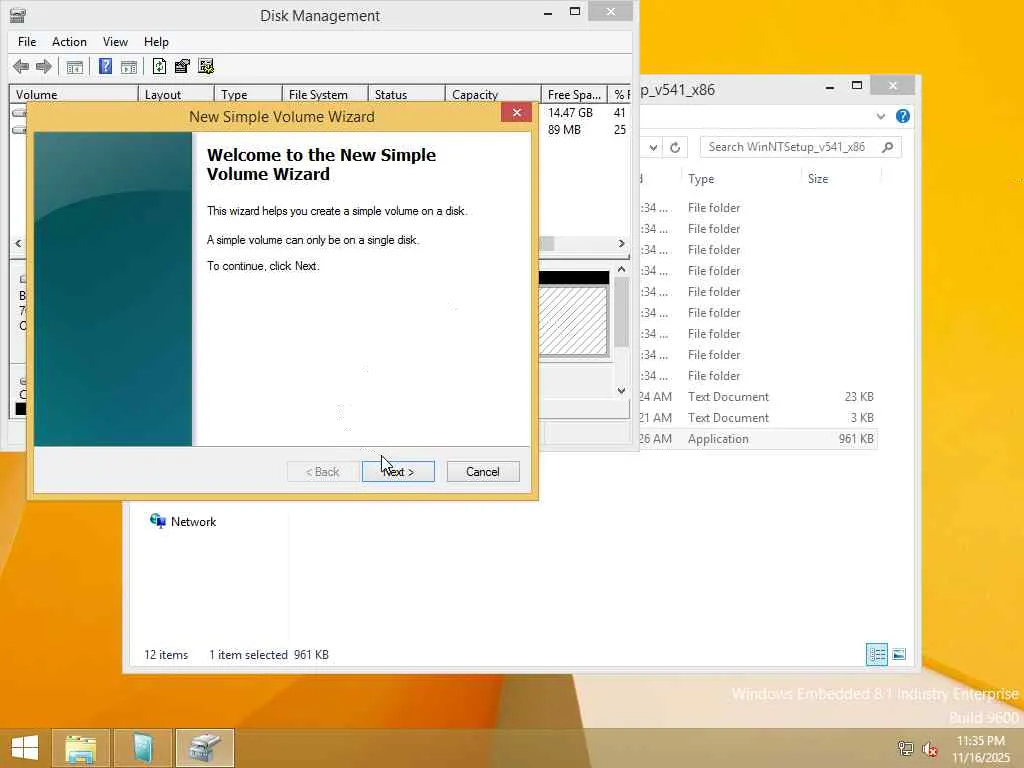This screenshot has width=1024, height=768.
Task: Sort by the Status column header
Action: click(406, 95)
